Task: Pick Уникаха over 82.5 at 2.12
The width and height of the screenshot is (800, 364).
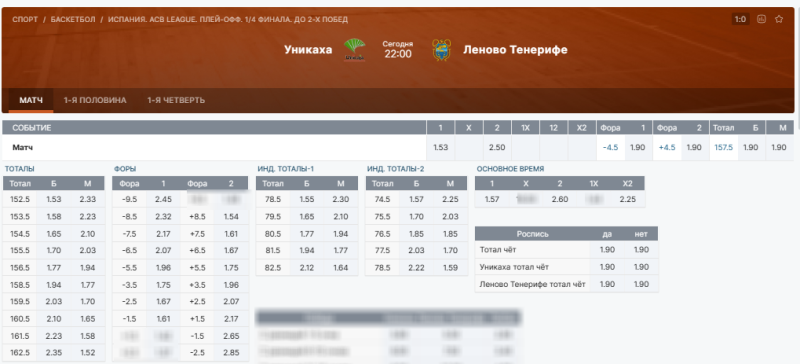Action: click(307, 268)
